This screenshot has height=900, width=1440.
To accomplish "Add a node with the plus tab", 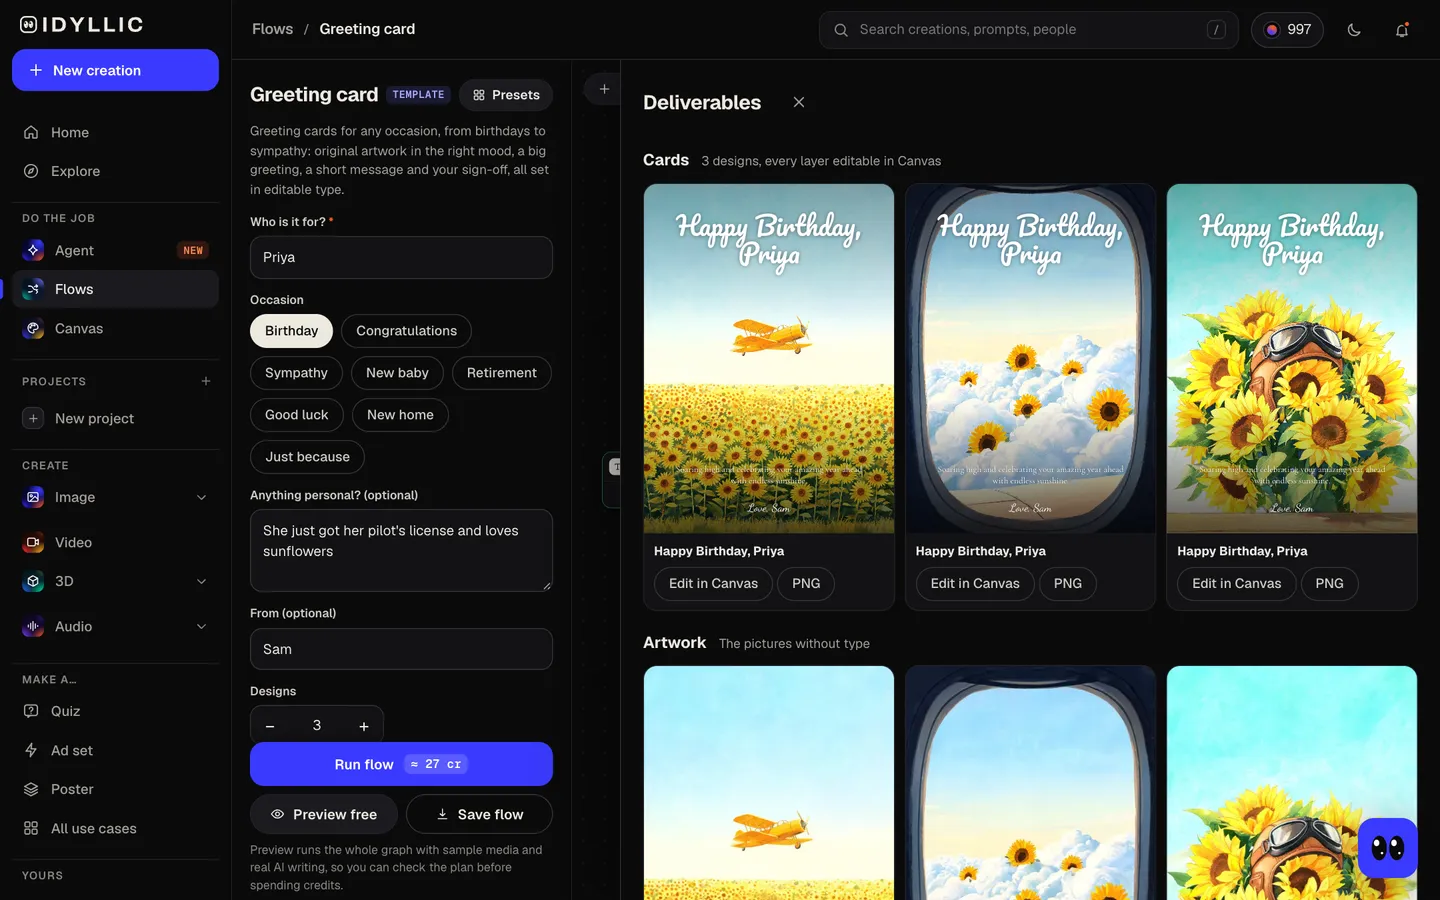I will click(604, 89).
